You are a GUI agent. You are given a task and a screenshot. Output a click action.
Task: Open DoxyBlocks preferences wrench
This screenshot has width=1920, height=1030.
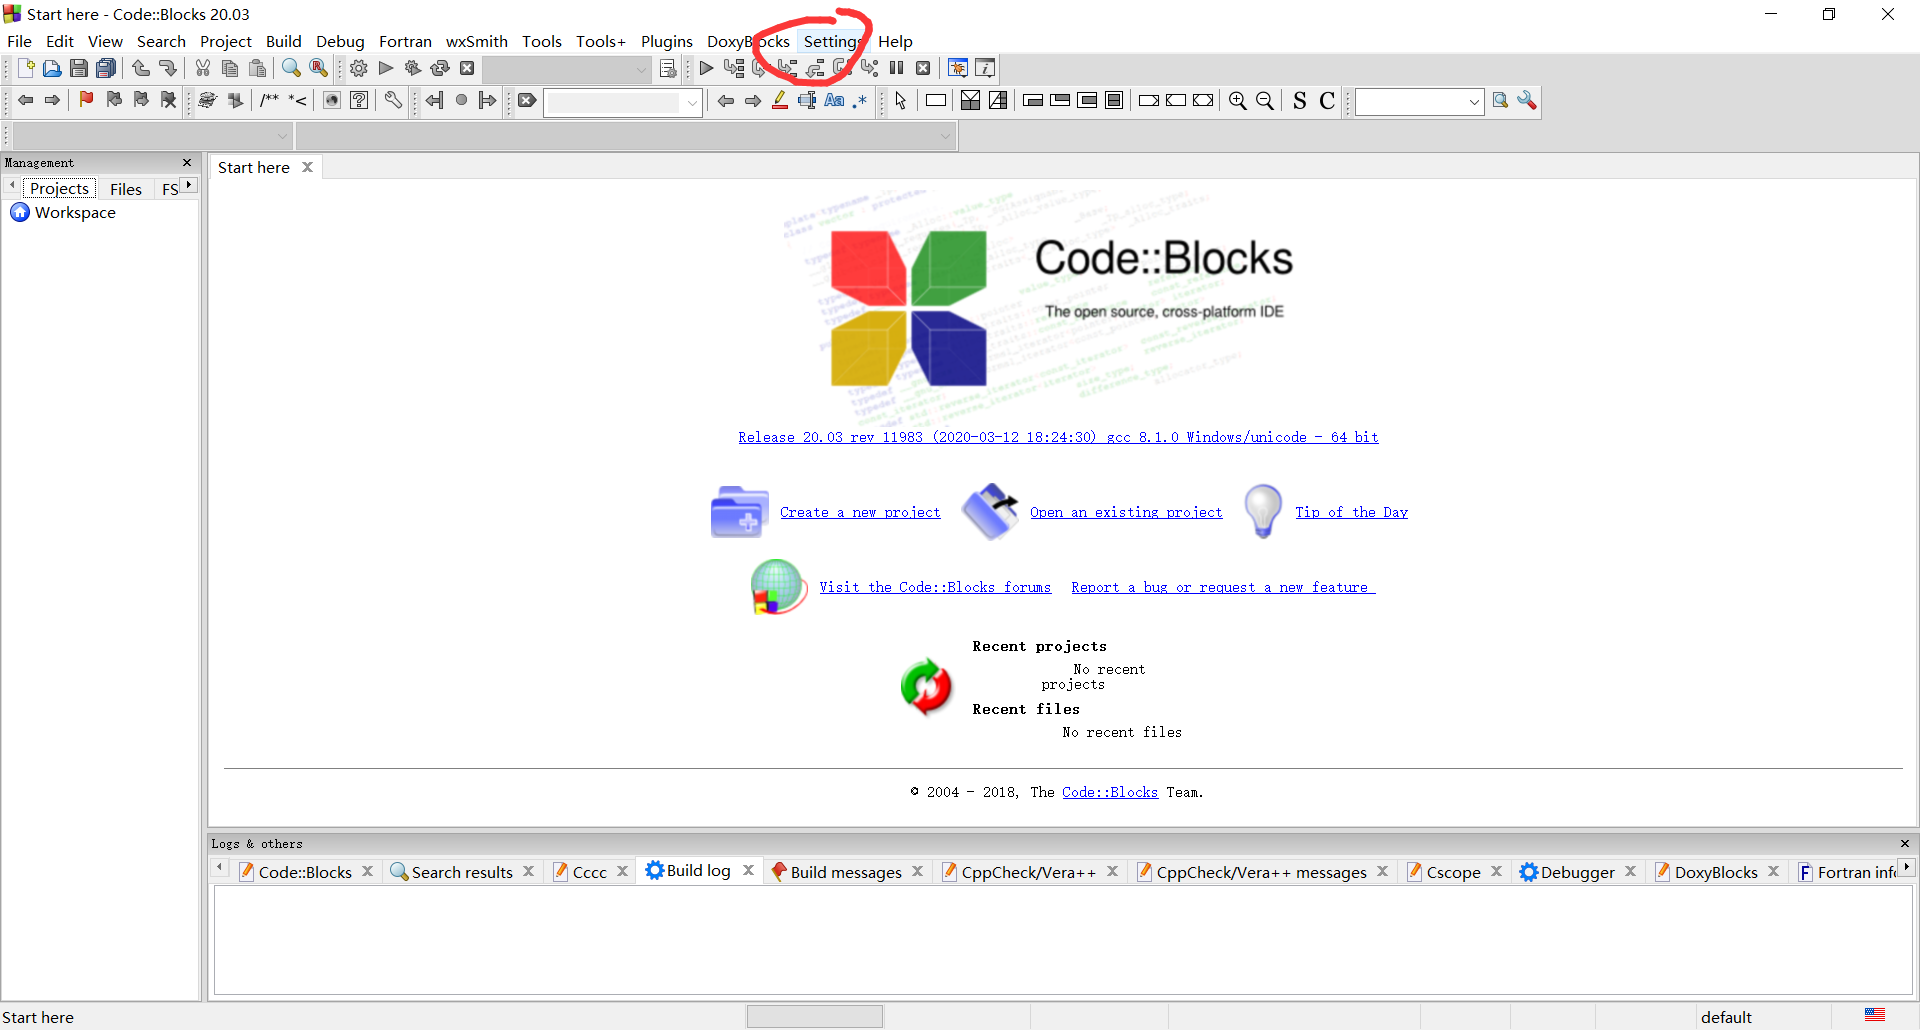tap(393, 100)
